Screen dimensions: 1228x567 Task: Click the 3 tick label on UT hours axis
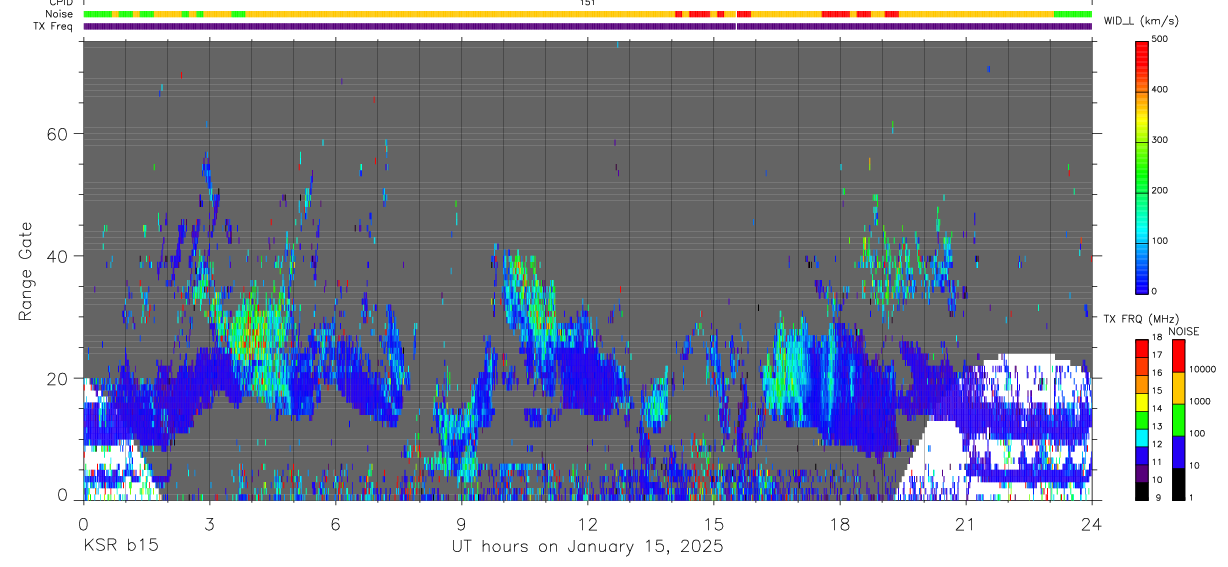(209, 524)
